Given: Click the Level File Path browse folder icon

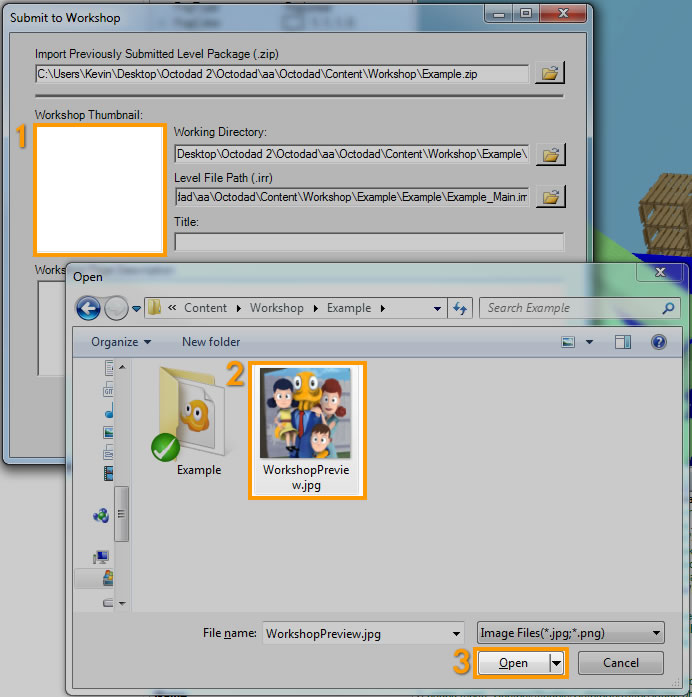Looking at the screenshot, I should (x=551, y=196).
